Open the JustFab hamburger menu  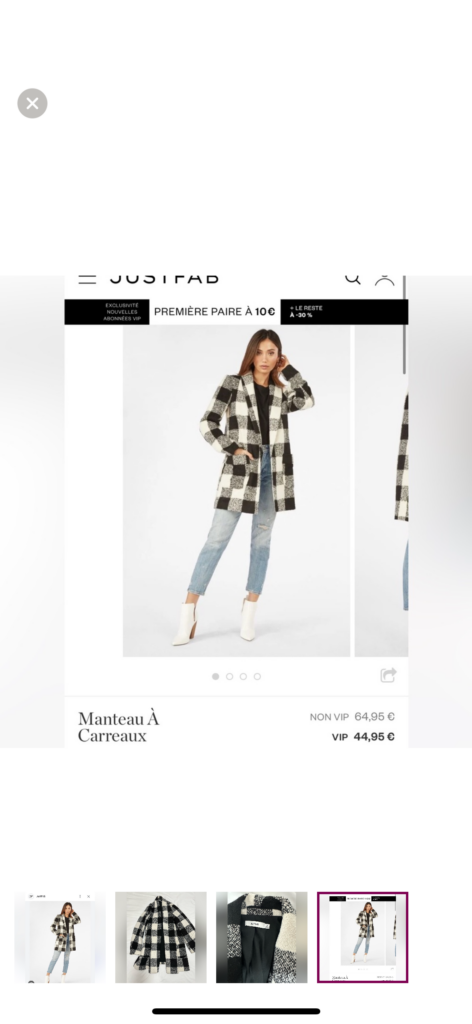[87, 280]
